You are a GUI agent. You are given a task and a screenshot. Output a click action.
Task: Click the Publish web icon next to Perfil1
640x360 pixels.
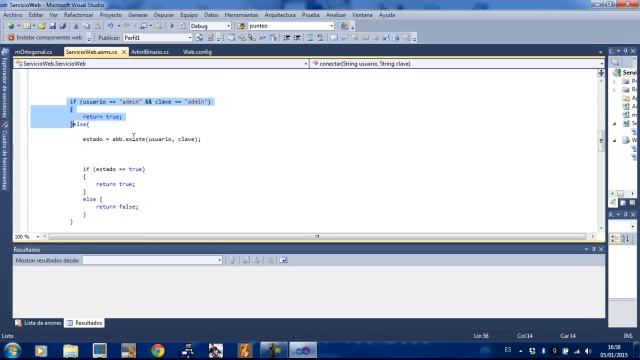click(199, 38)
